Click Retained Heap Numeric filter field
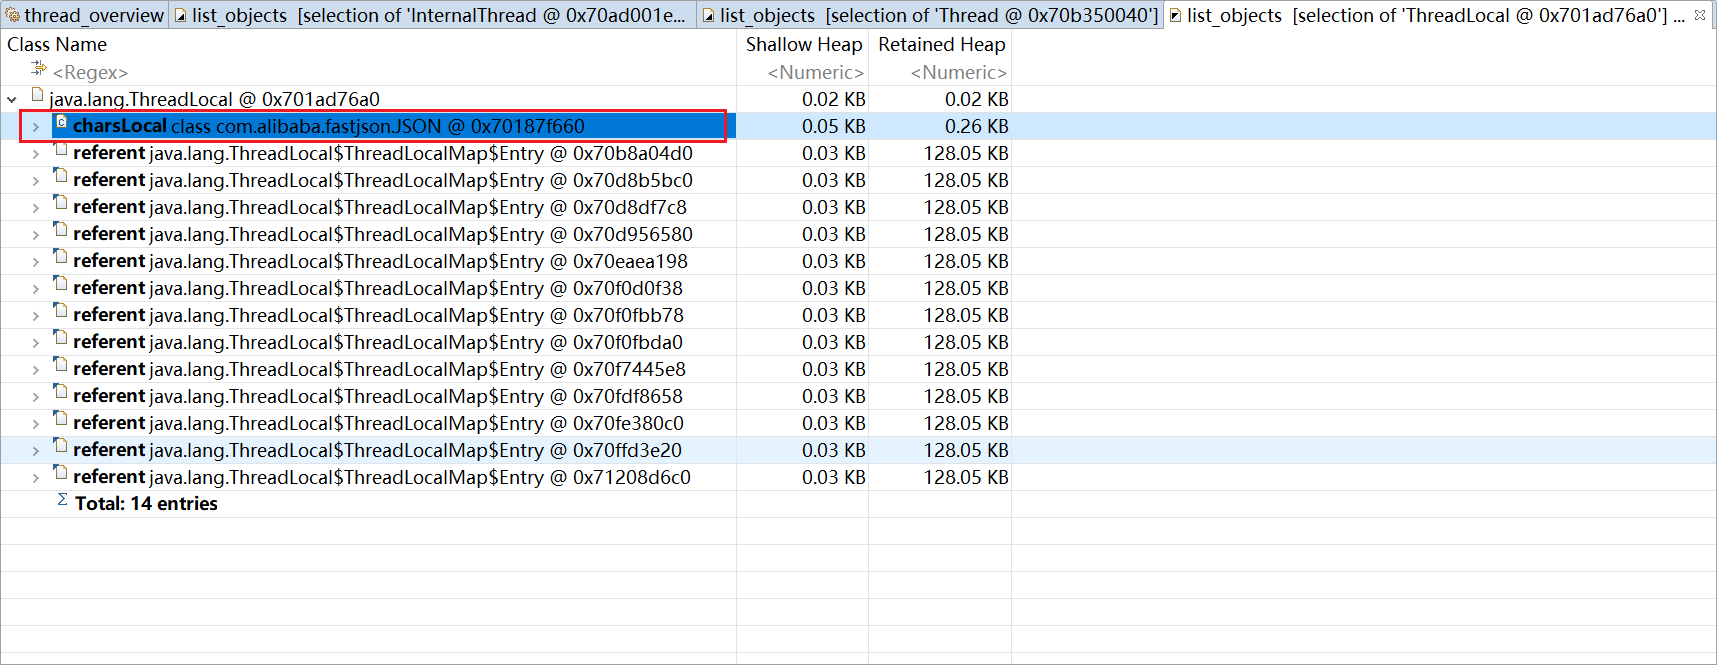 [x=957, y=72]
